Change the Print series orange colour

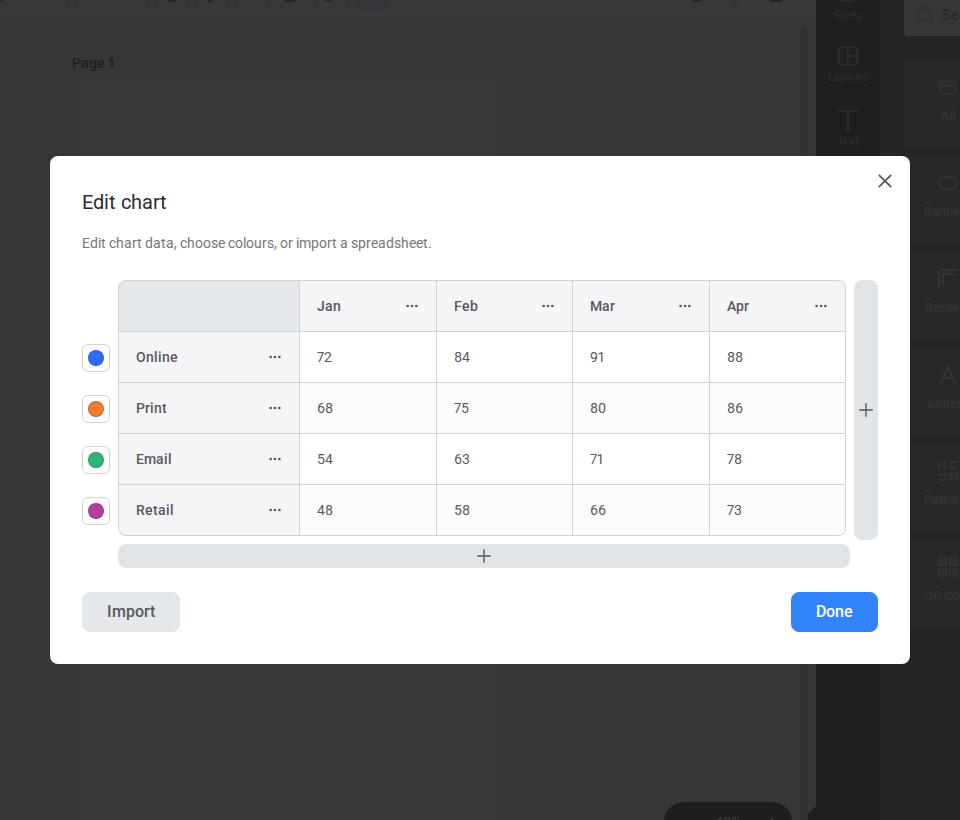point(96,409)
